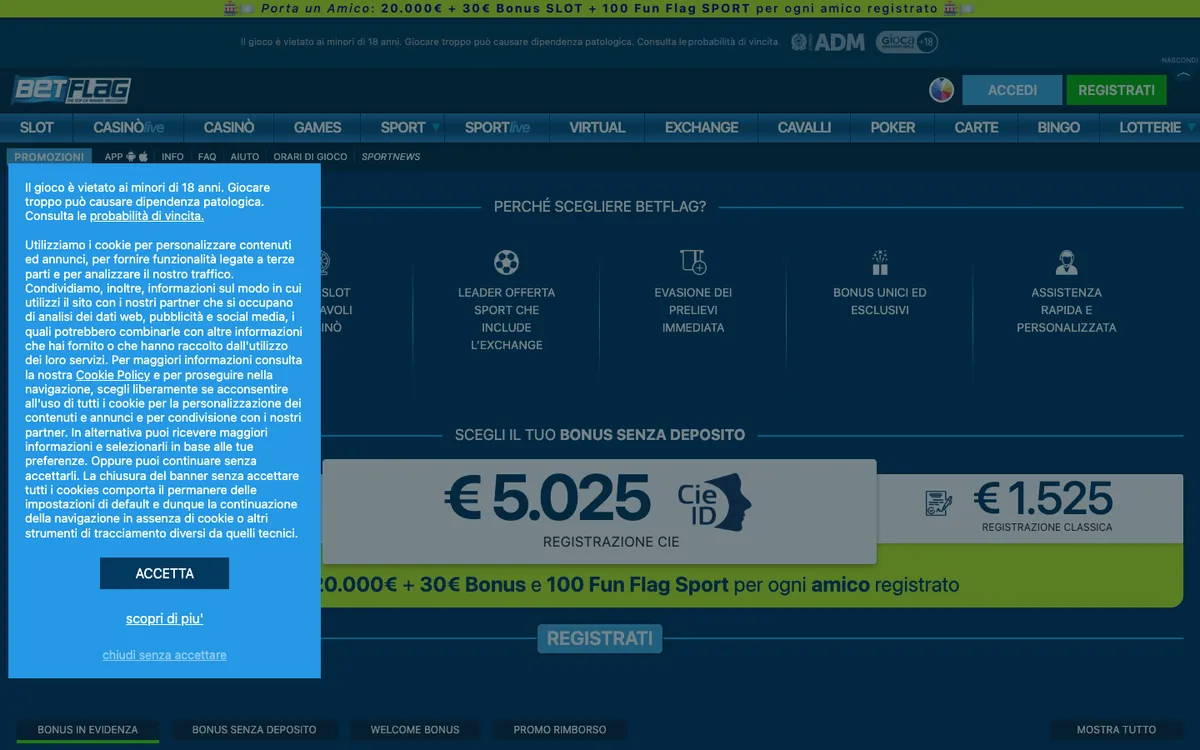Click the green REGISTRATI button in header

pyautogui.click(x=1116, y=90)
